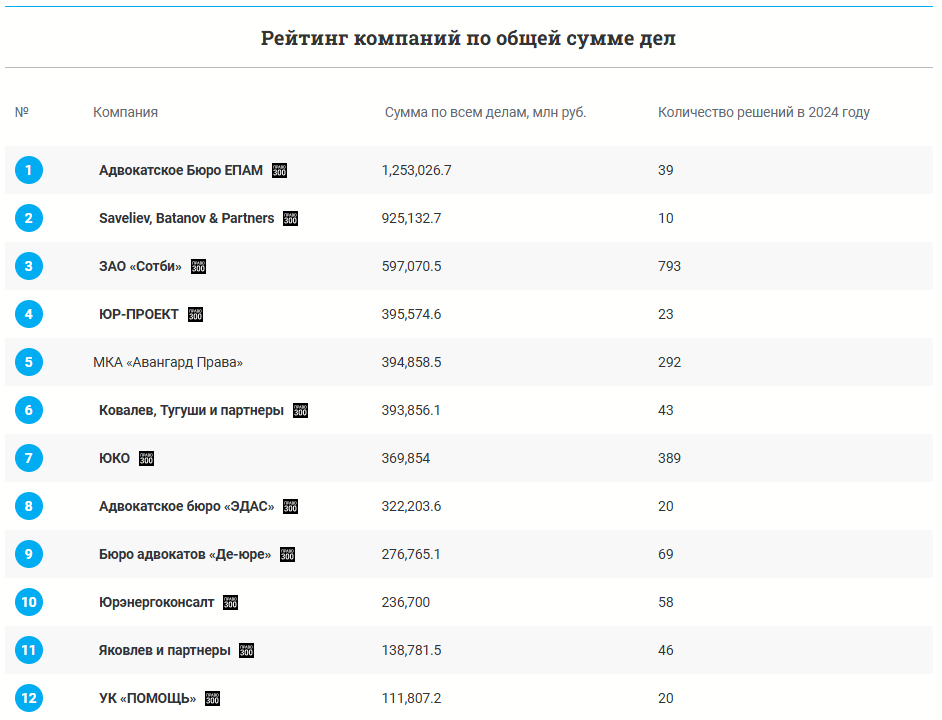The image size is (942, 720).
Task: Select the sum value 111,807.2
Action: tap(412, 698)
